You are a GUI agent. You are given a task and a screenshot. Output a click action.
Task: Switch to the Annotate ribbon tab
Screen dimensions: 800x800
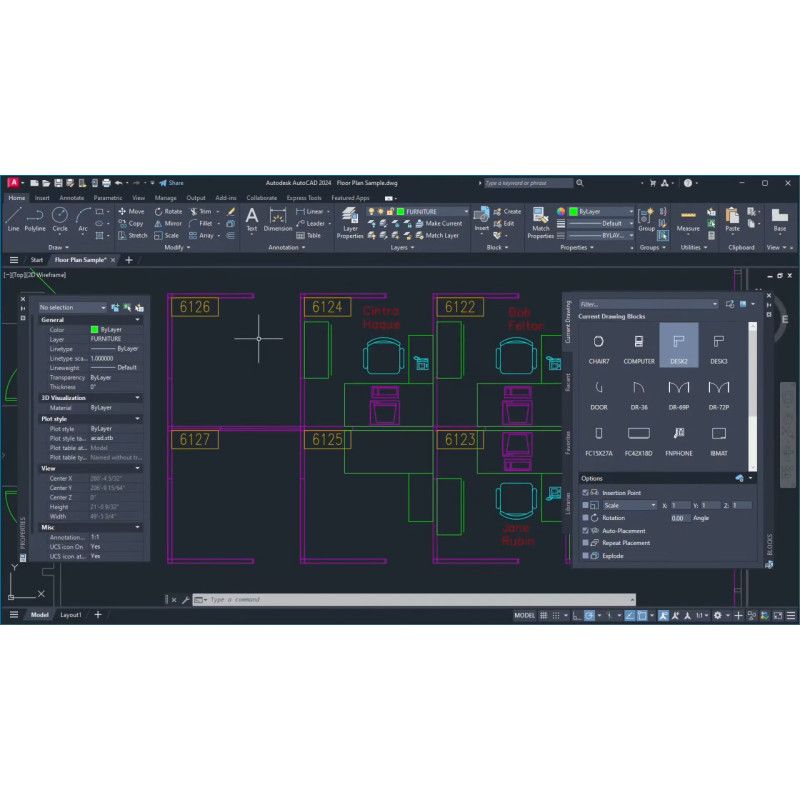72,198
